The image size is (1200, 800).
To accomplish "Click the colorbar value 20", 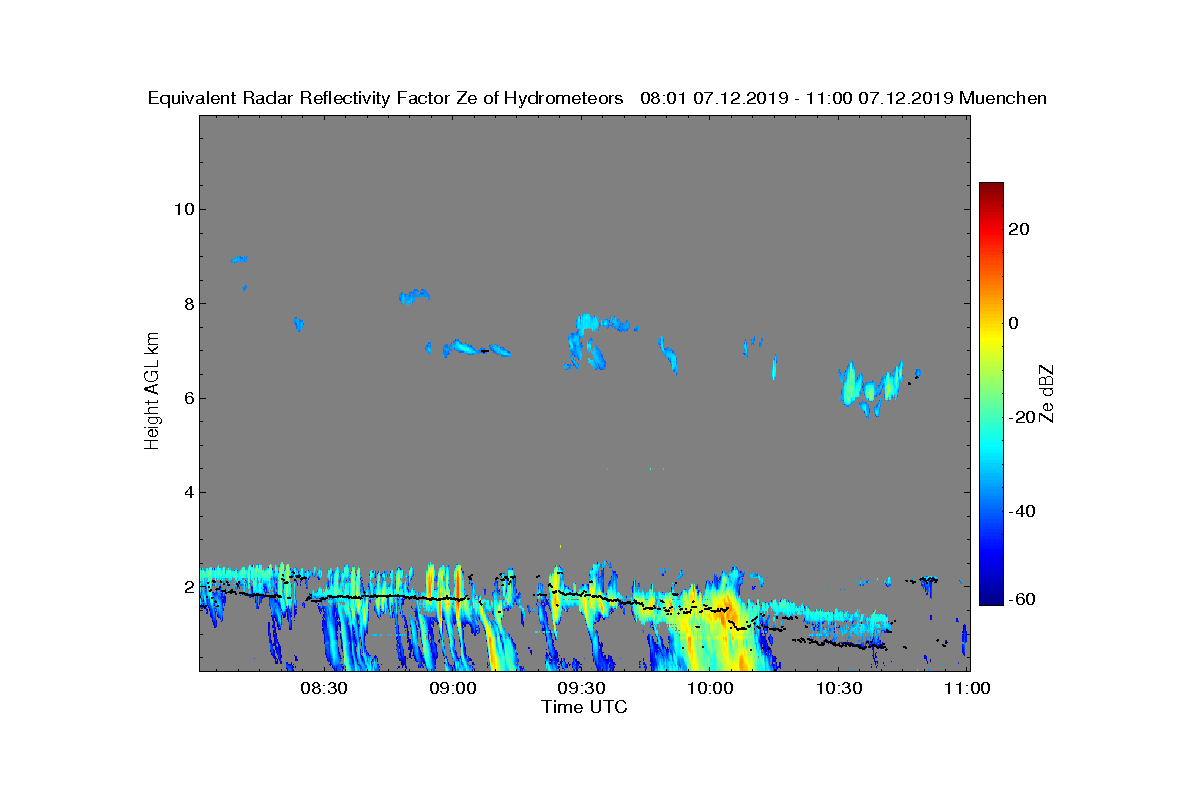I will point(1020,229).
